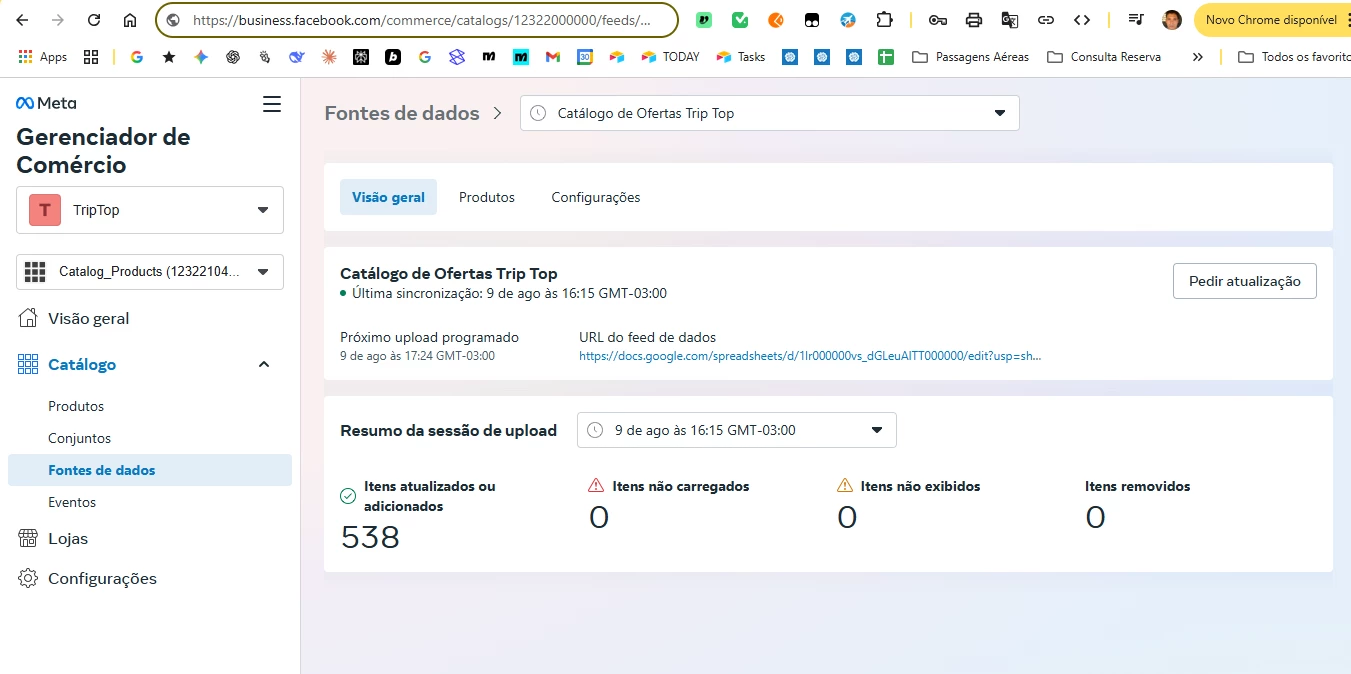Click the 538 updated items count
Screen dimensions: 1351x674
(370, 537)
